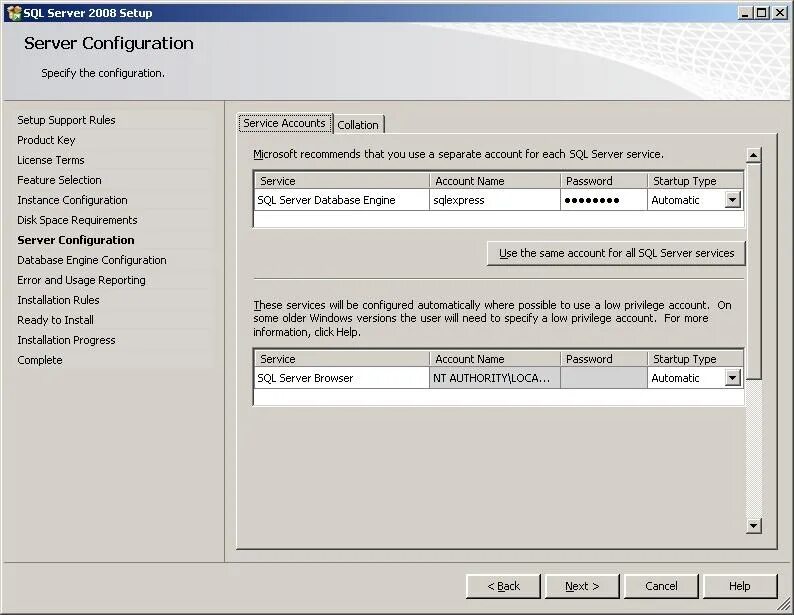Click Disk Space Requirements step
Screen dimensions: 794x615
click(x=77, y=220)
